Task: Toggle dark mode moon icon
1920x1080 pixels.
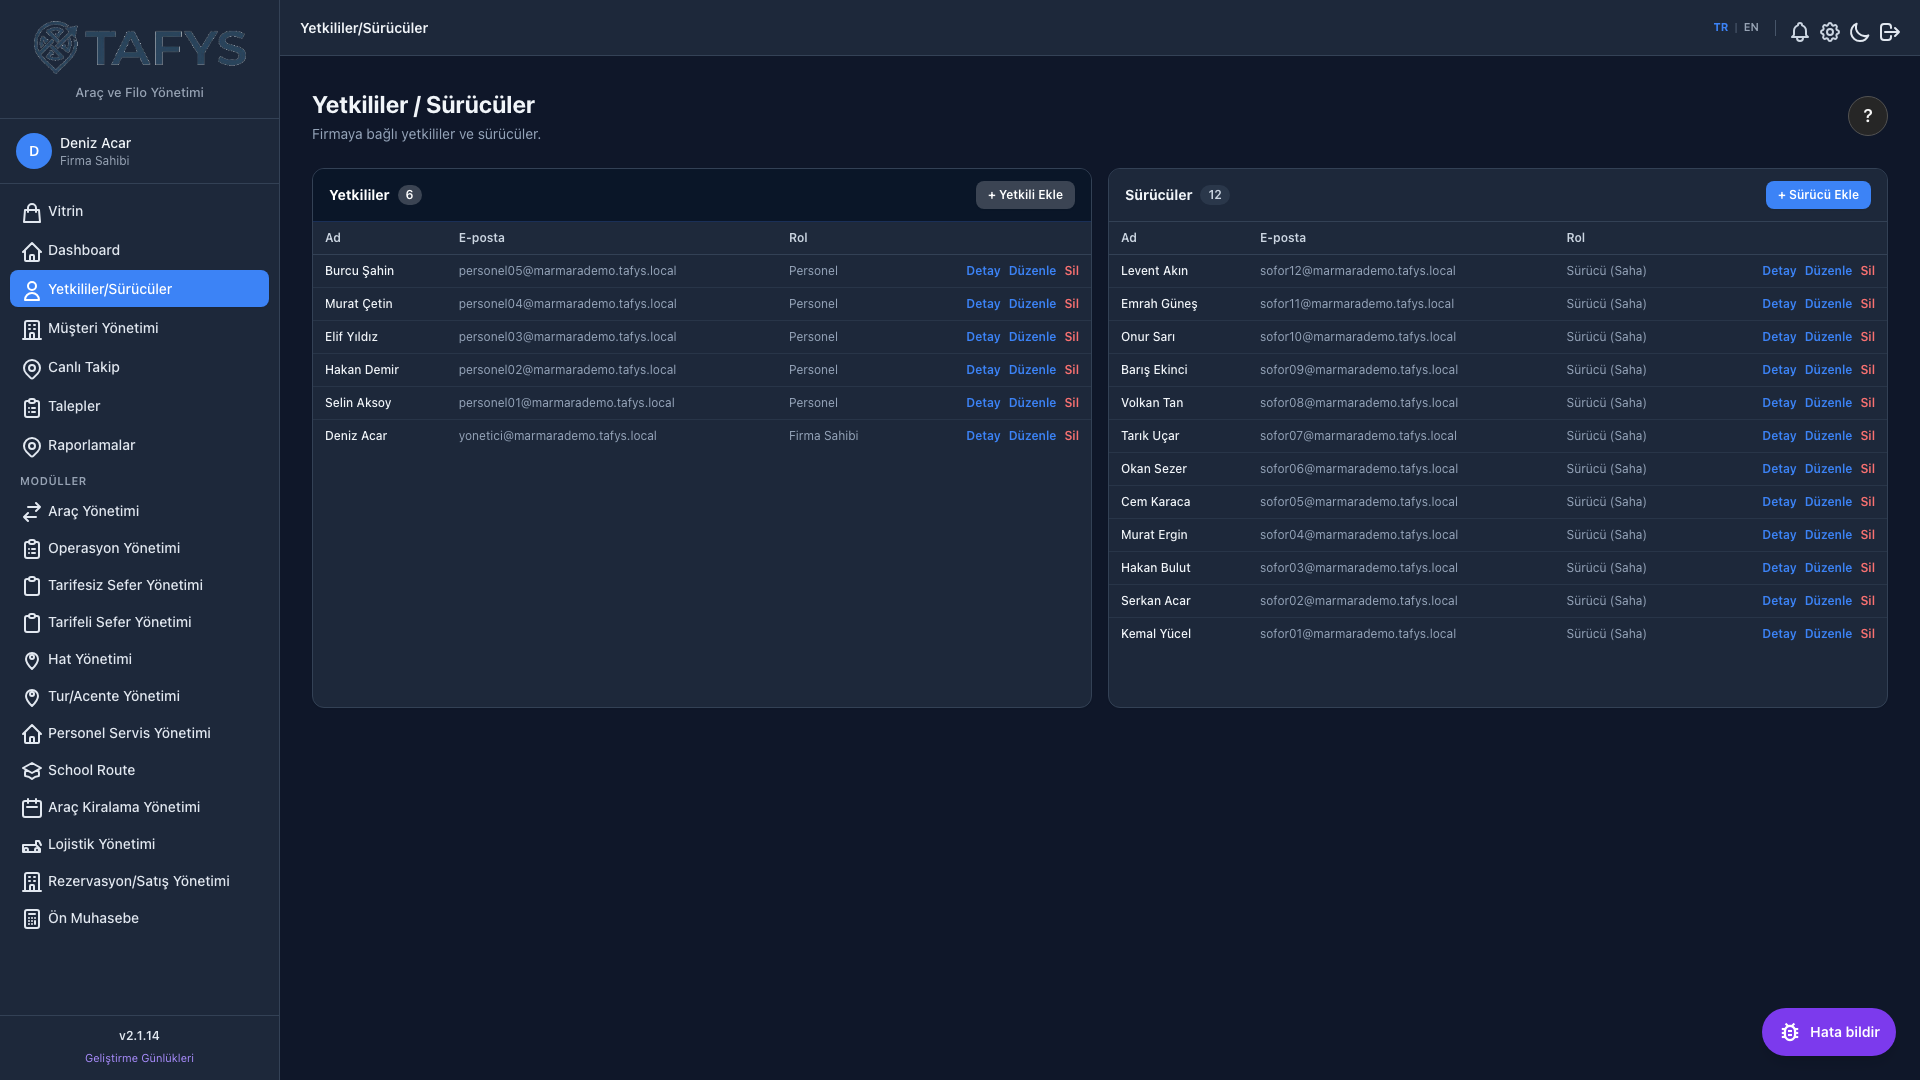Action: coord(1859,32)
